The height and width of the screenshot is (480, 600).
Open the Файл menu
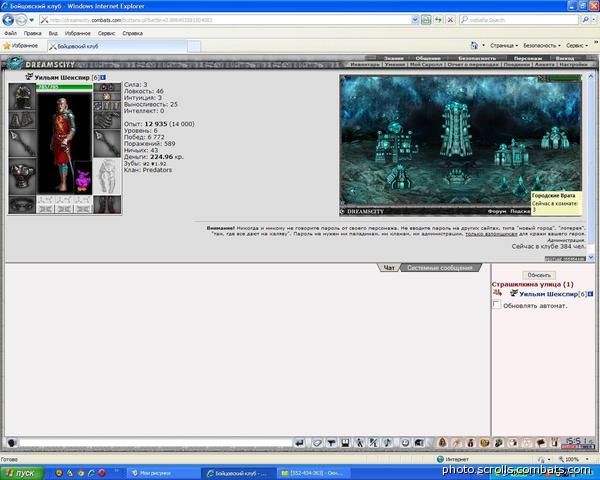click(x=10, y=33)
